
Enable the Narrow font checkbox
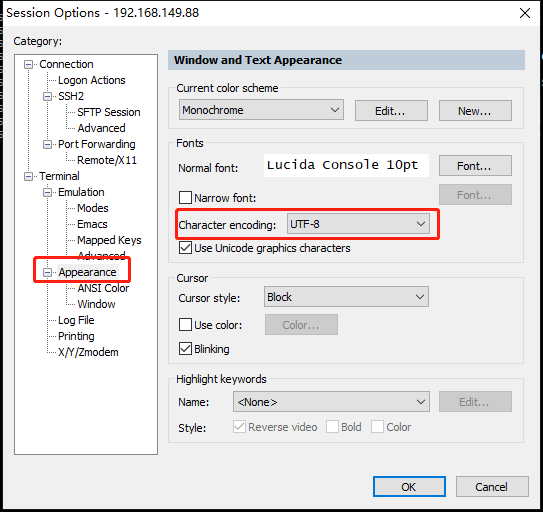[185, 198]
